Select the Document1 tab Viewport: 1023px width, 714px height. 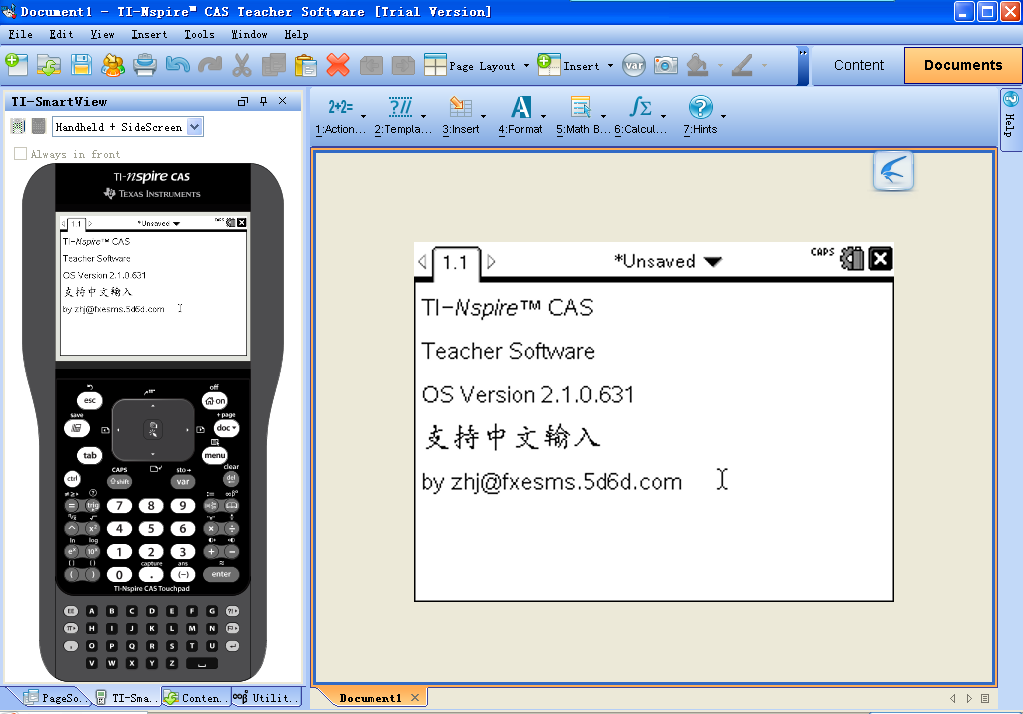coord(370,698)
